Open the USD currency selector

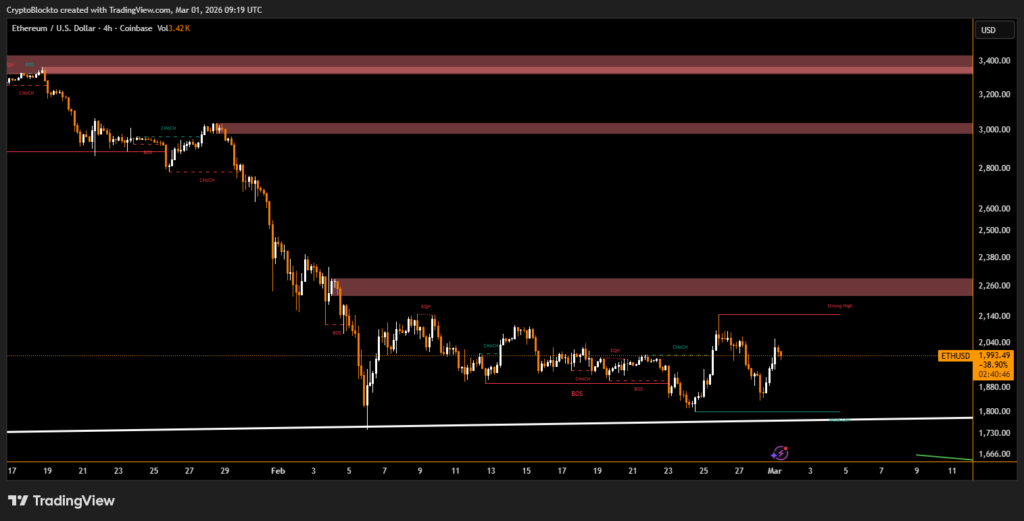[988, 30]
